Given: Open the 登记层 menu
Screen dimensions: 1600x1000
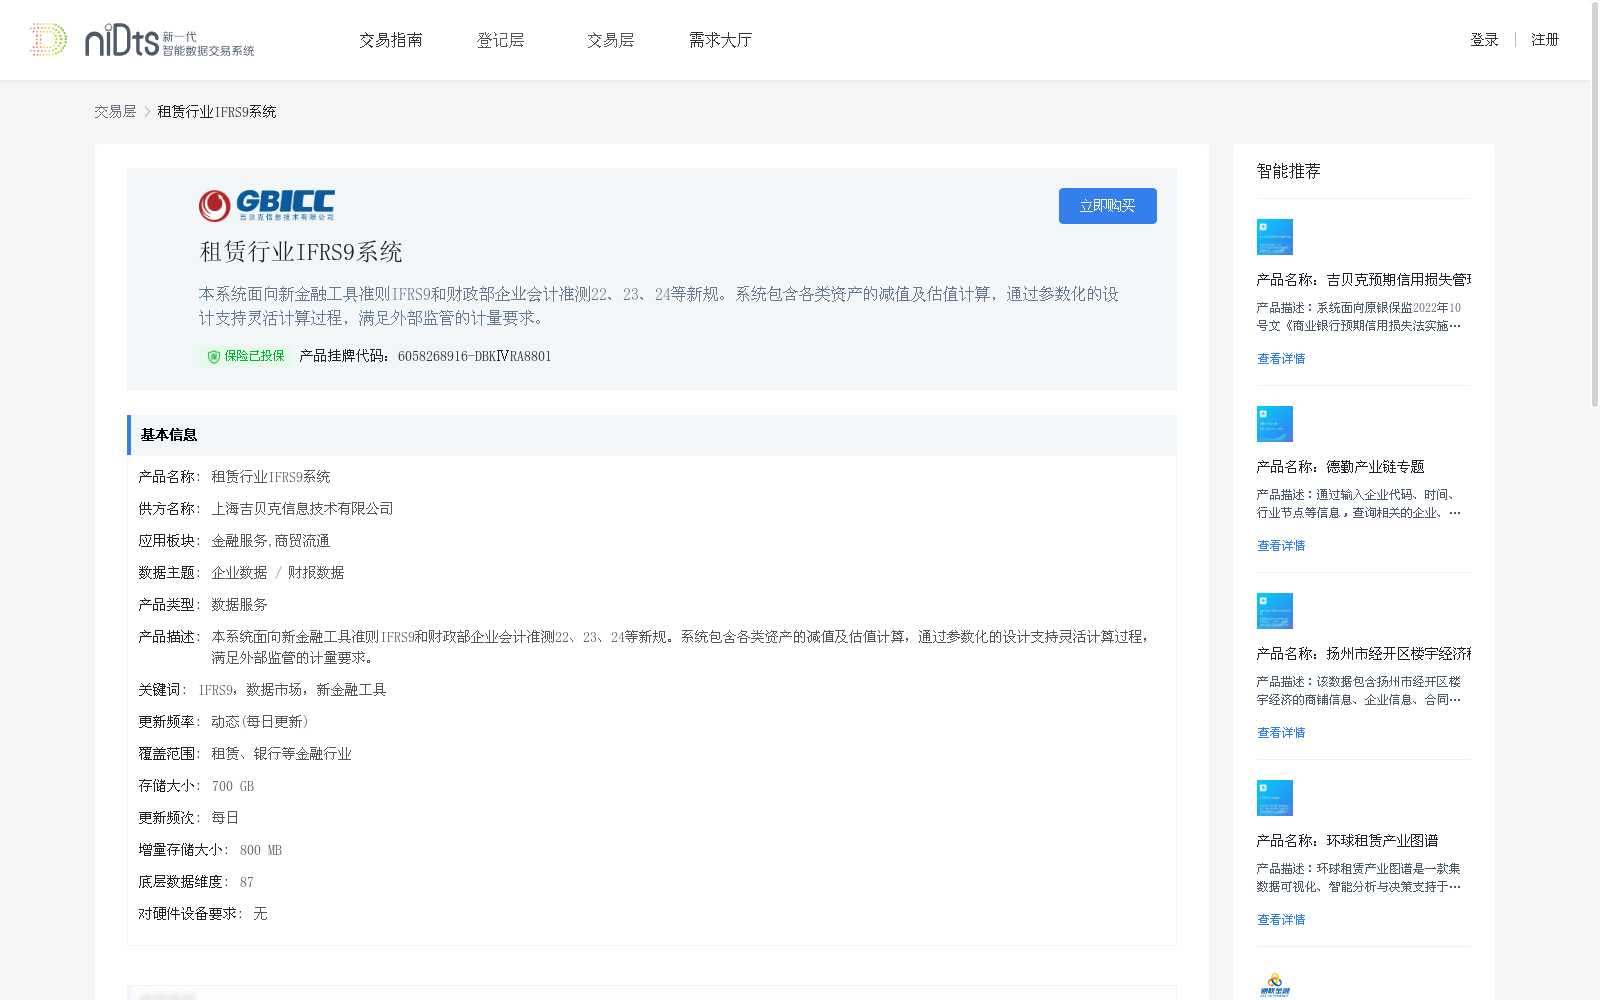Looking at the screenshot, I should pyautogui.click(x=501, y=40).
